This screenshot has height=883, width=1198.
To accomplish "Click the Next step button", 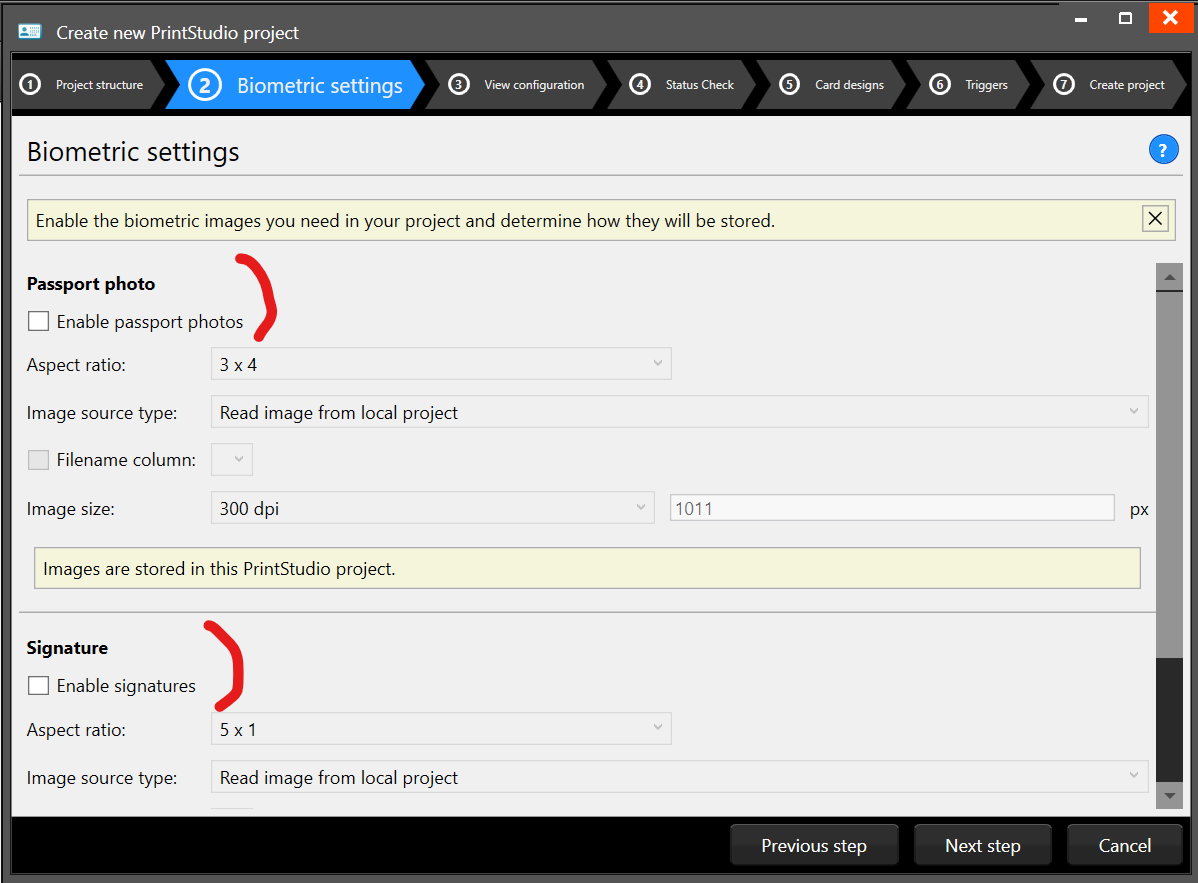I will pos(982,845).
